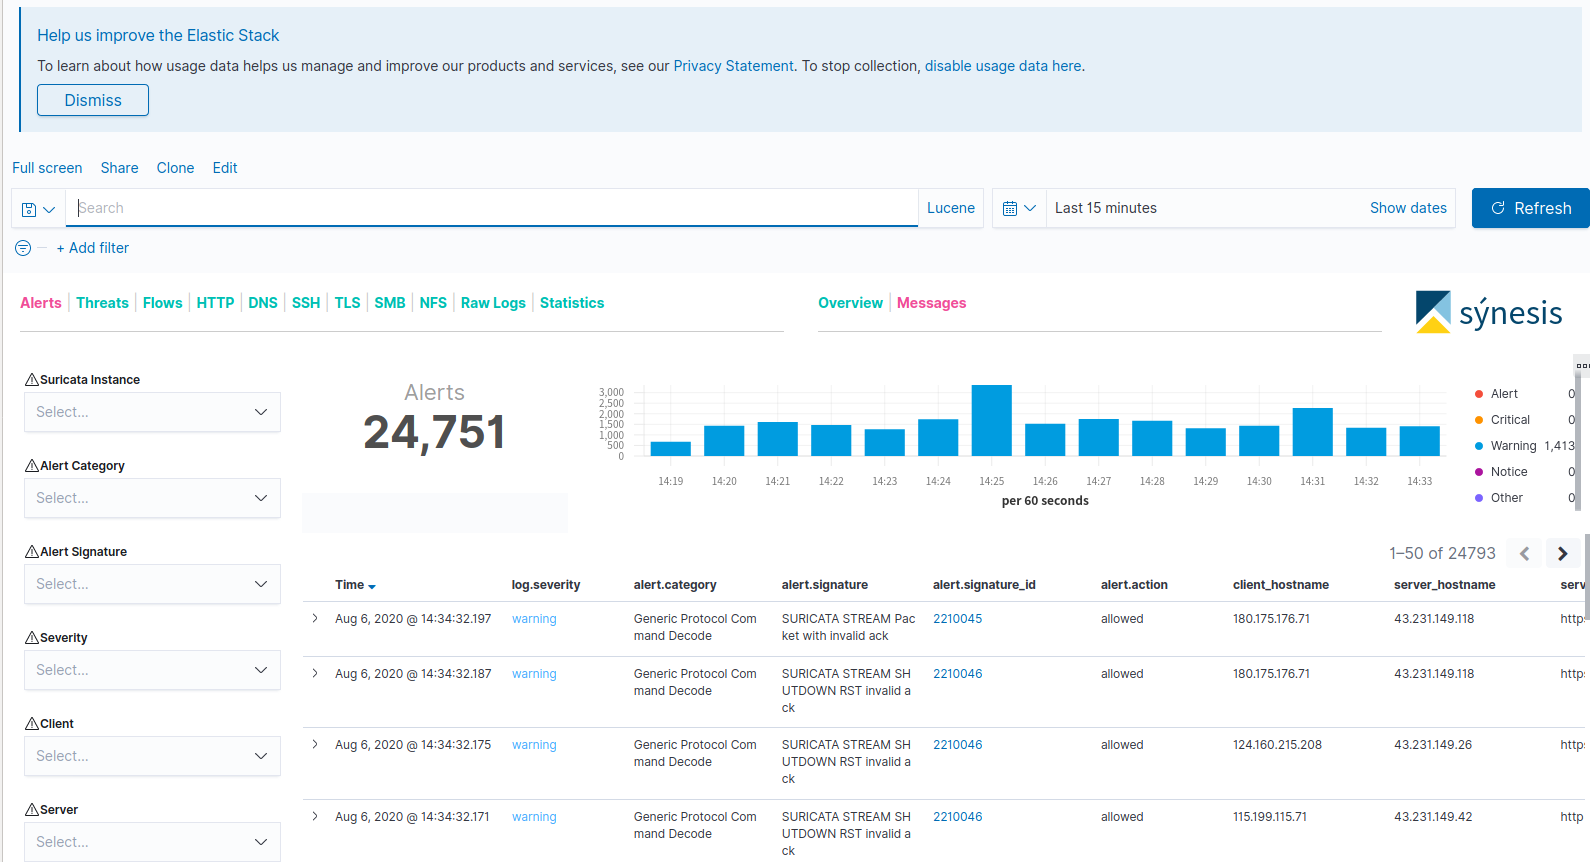
Task: Open the Statistics tab
Action: click(x=572, y=303)
